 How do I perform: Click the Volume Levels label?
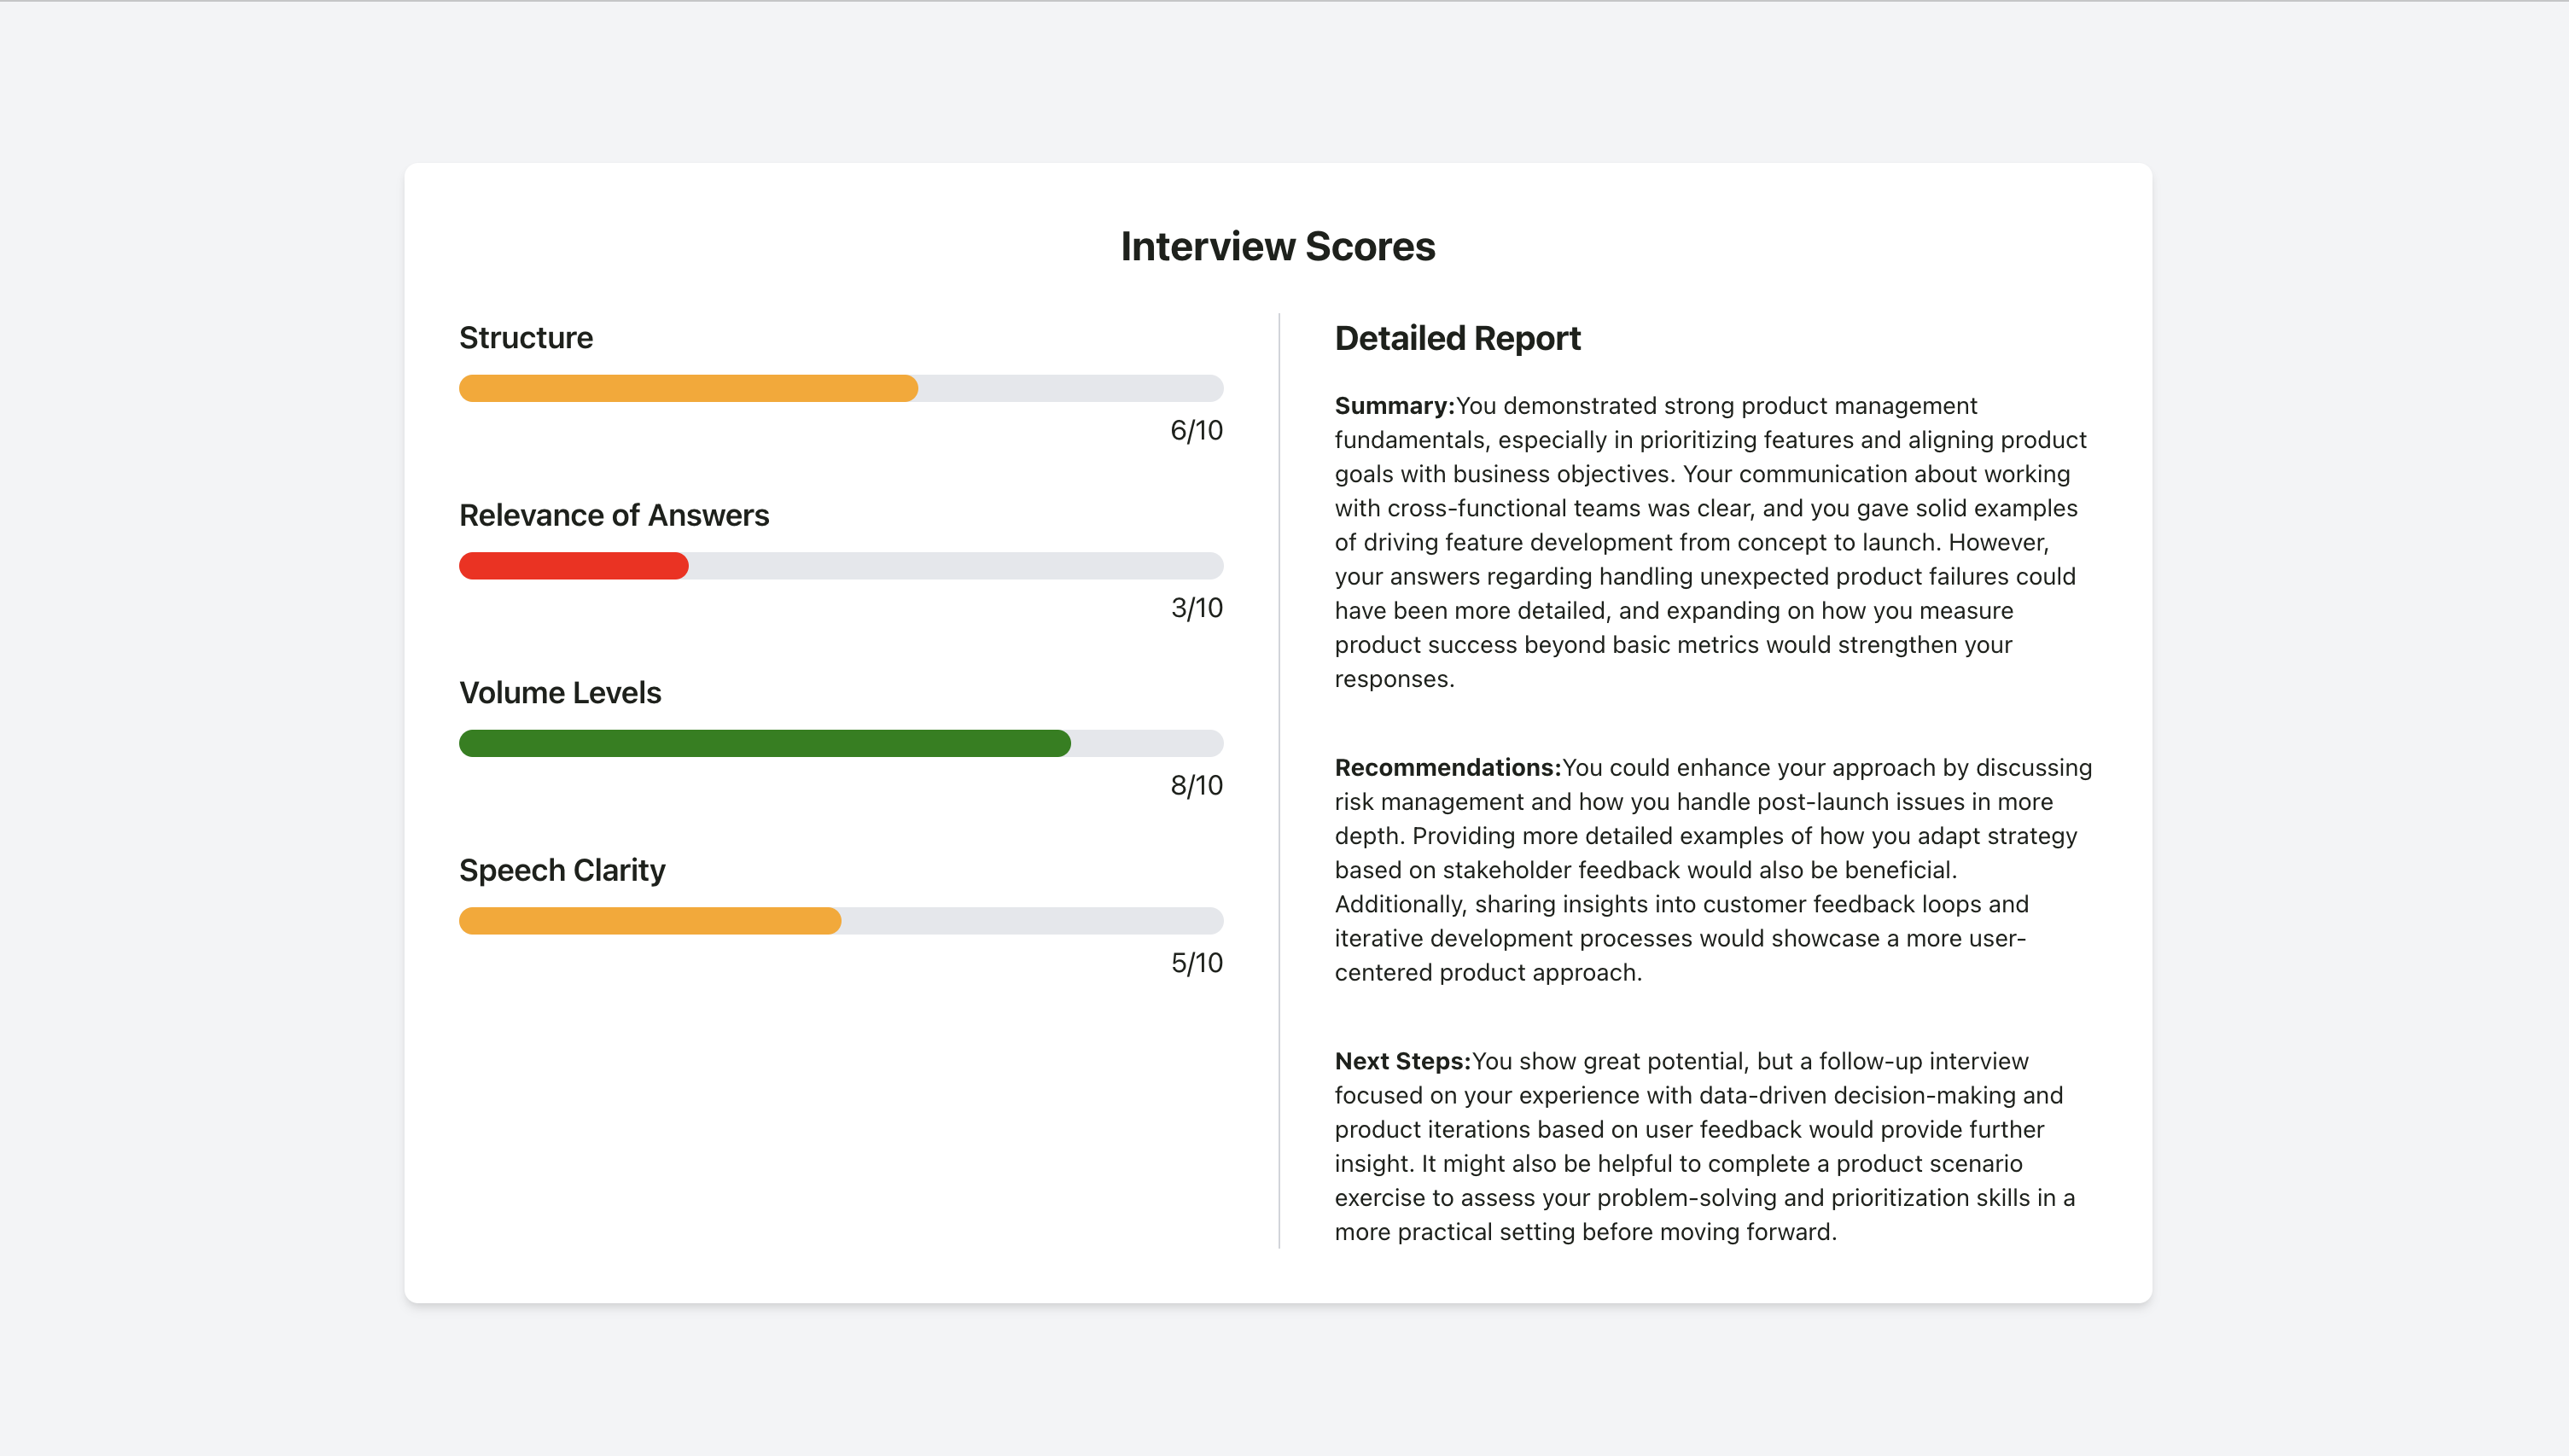559,693
